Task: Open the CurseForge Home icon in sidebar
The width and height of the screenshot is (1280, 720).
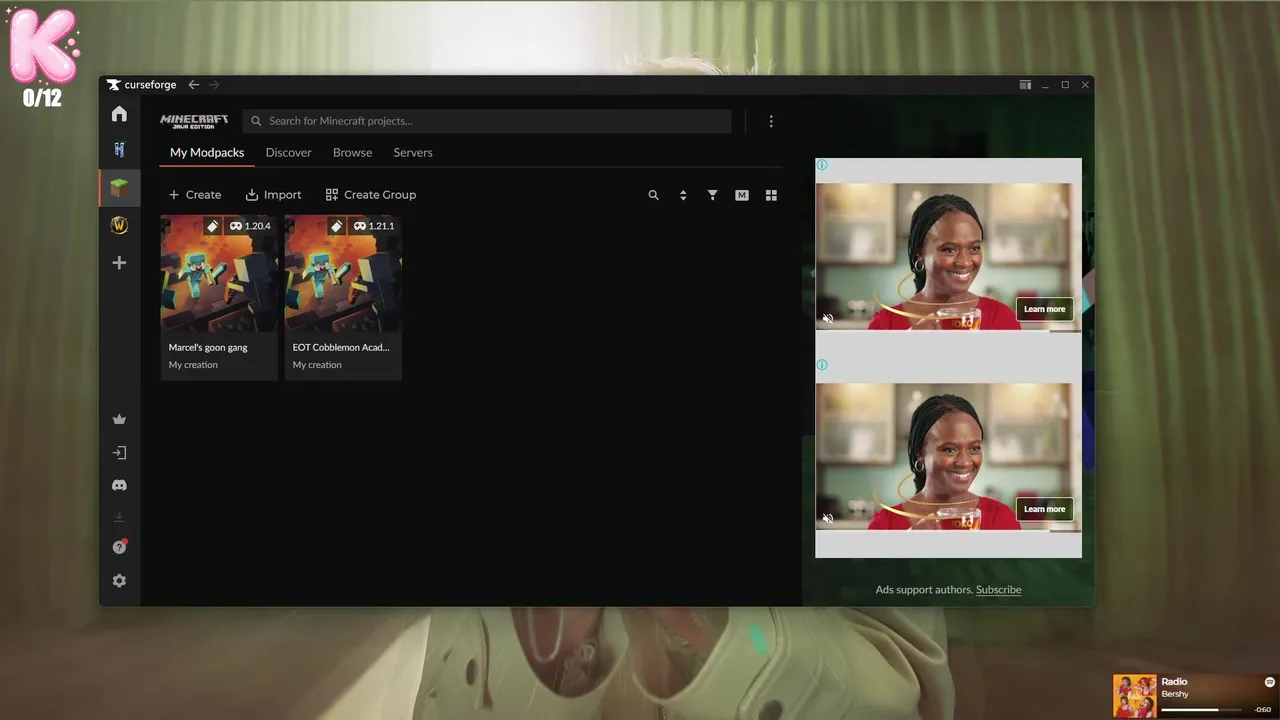Action: point(119,114)
